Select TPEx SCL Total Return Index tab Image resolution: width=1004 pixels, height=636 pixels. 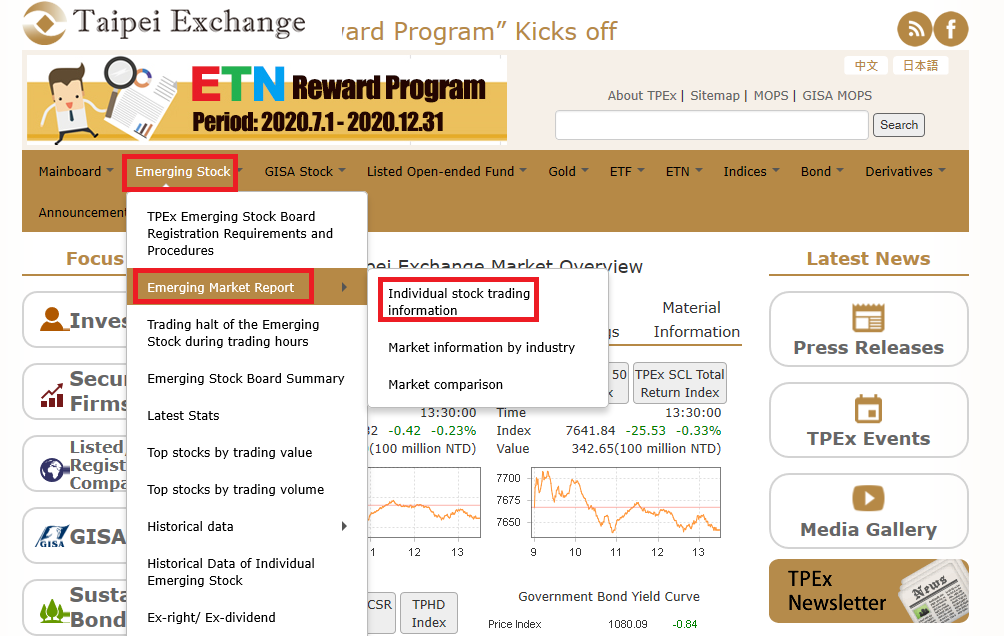click(x=679, y=383)
